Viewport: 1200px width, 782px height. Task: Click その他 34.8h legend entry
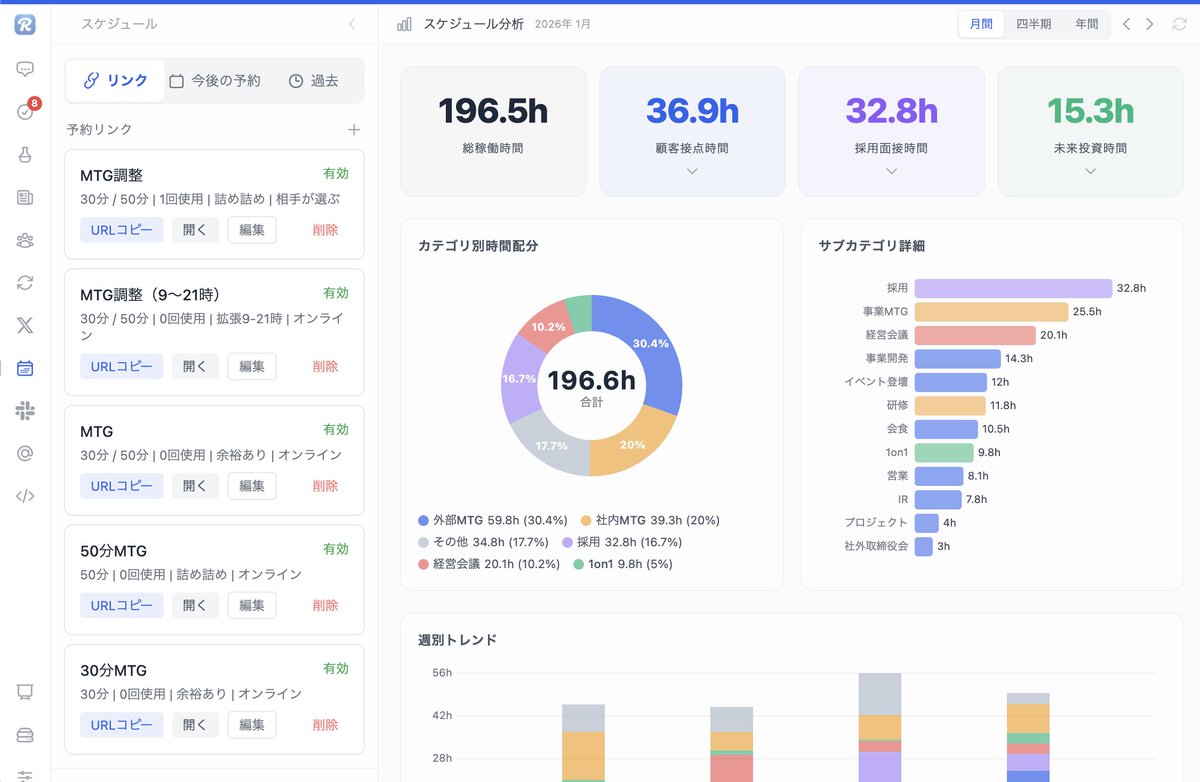pyautogui.click(x=484, y=542)
